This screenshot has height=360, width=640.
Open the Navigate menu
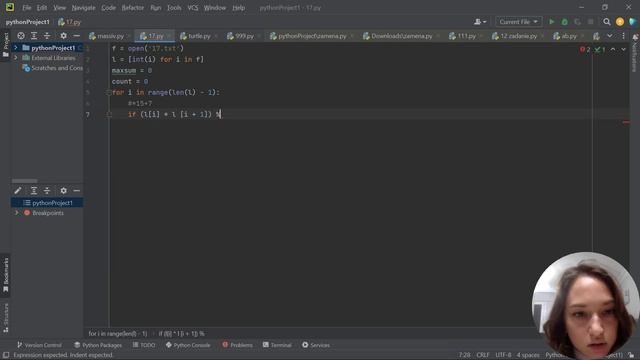[x=83, y=8]
